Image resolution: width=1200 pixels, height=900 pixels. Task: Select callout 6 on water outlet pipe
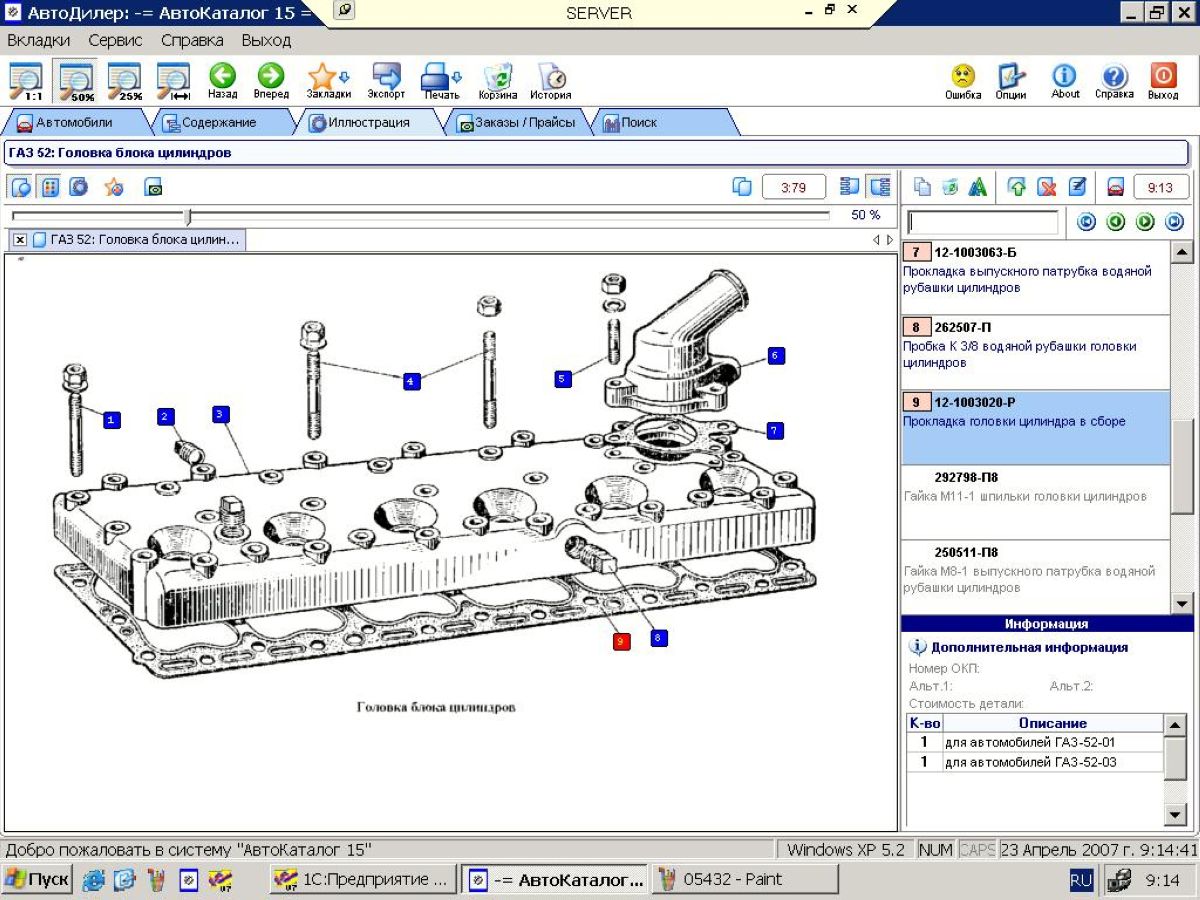coord(775,355)
